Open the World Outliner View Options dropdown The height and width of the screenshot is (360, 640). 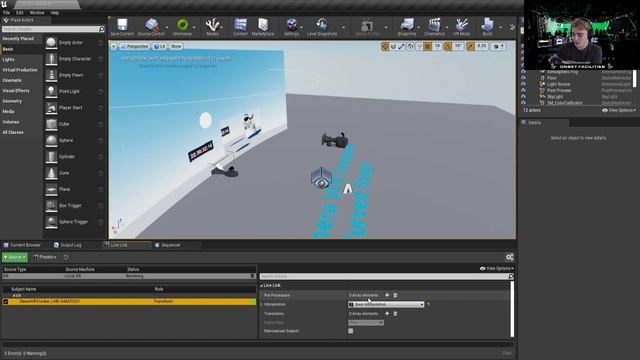pyautogui.click(x=619, y=110)
